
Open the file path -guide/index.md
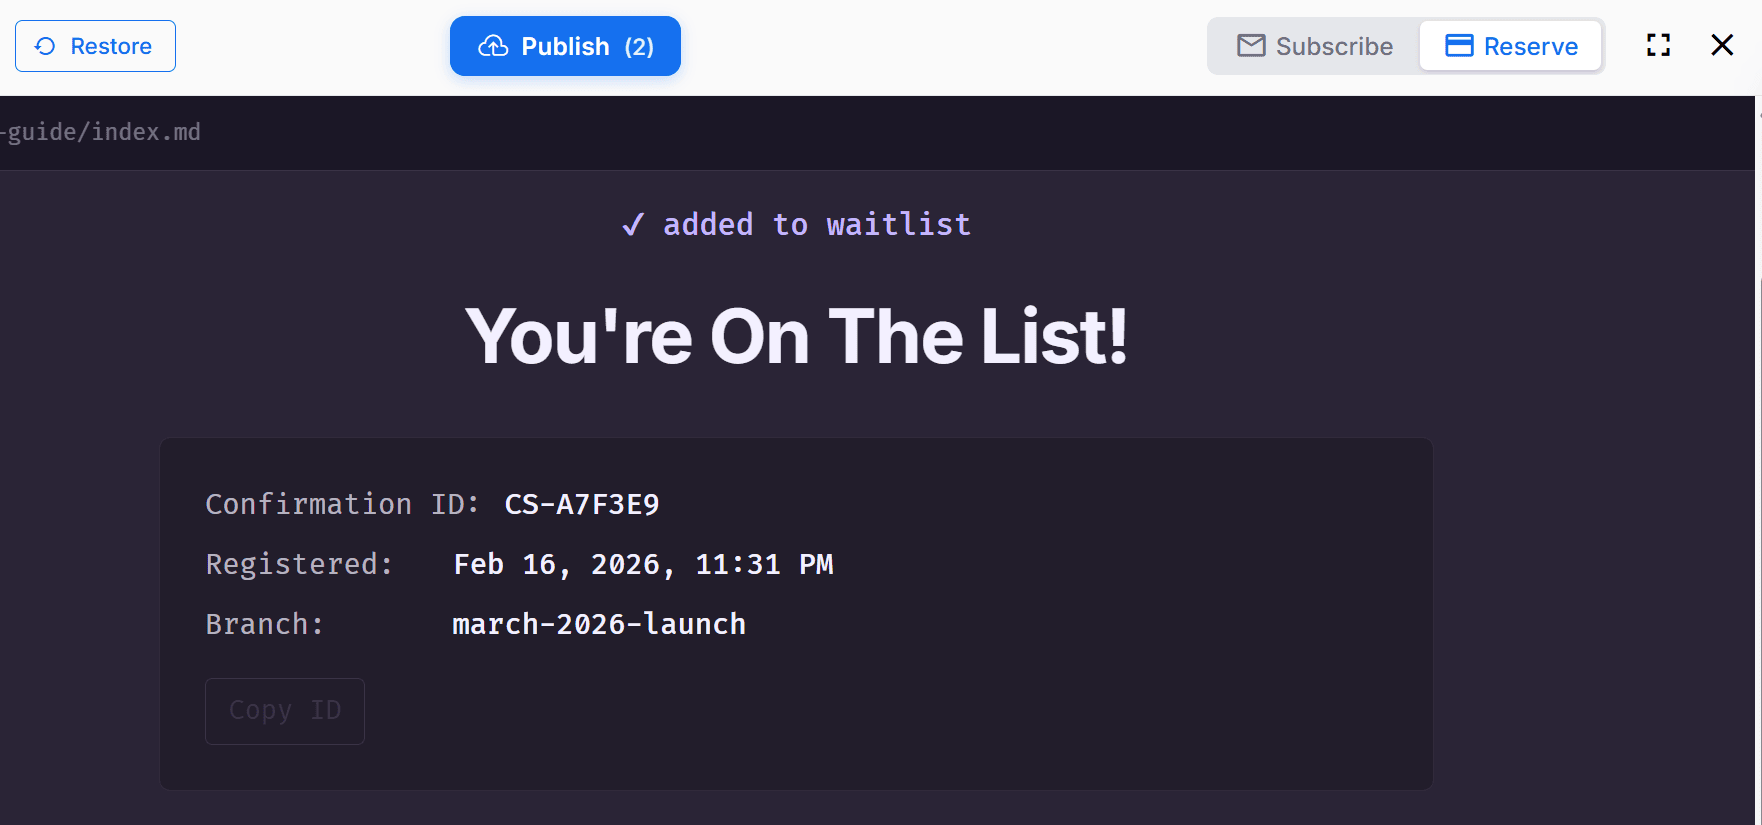pos(100,131)
